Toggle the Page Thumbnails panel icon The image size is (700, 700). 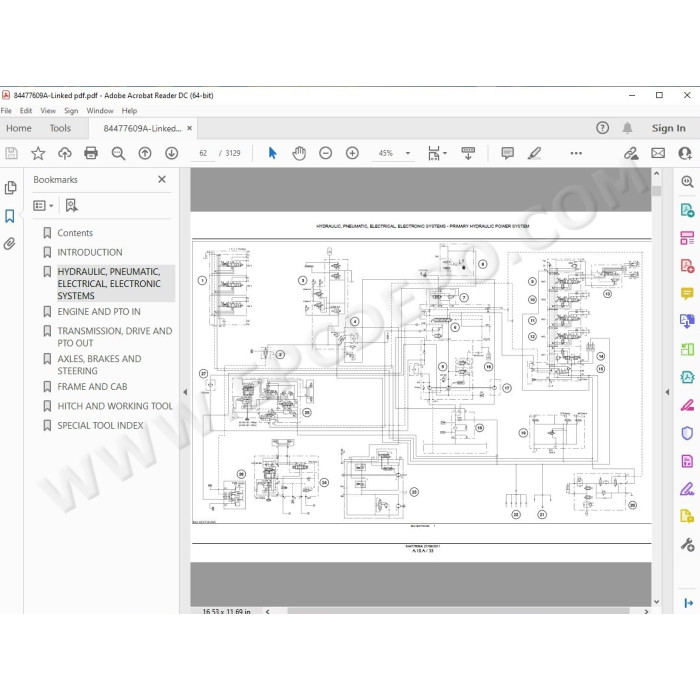(x=10, y=188)
